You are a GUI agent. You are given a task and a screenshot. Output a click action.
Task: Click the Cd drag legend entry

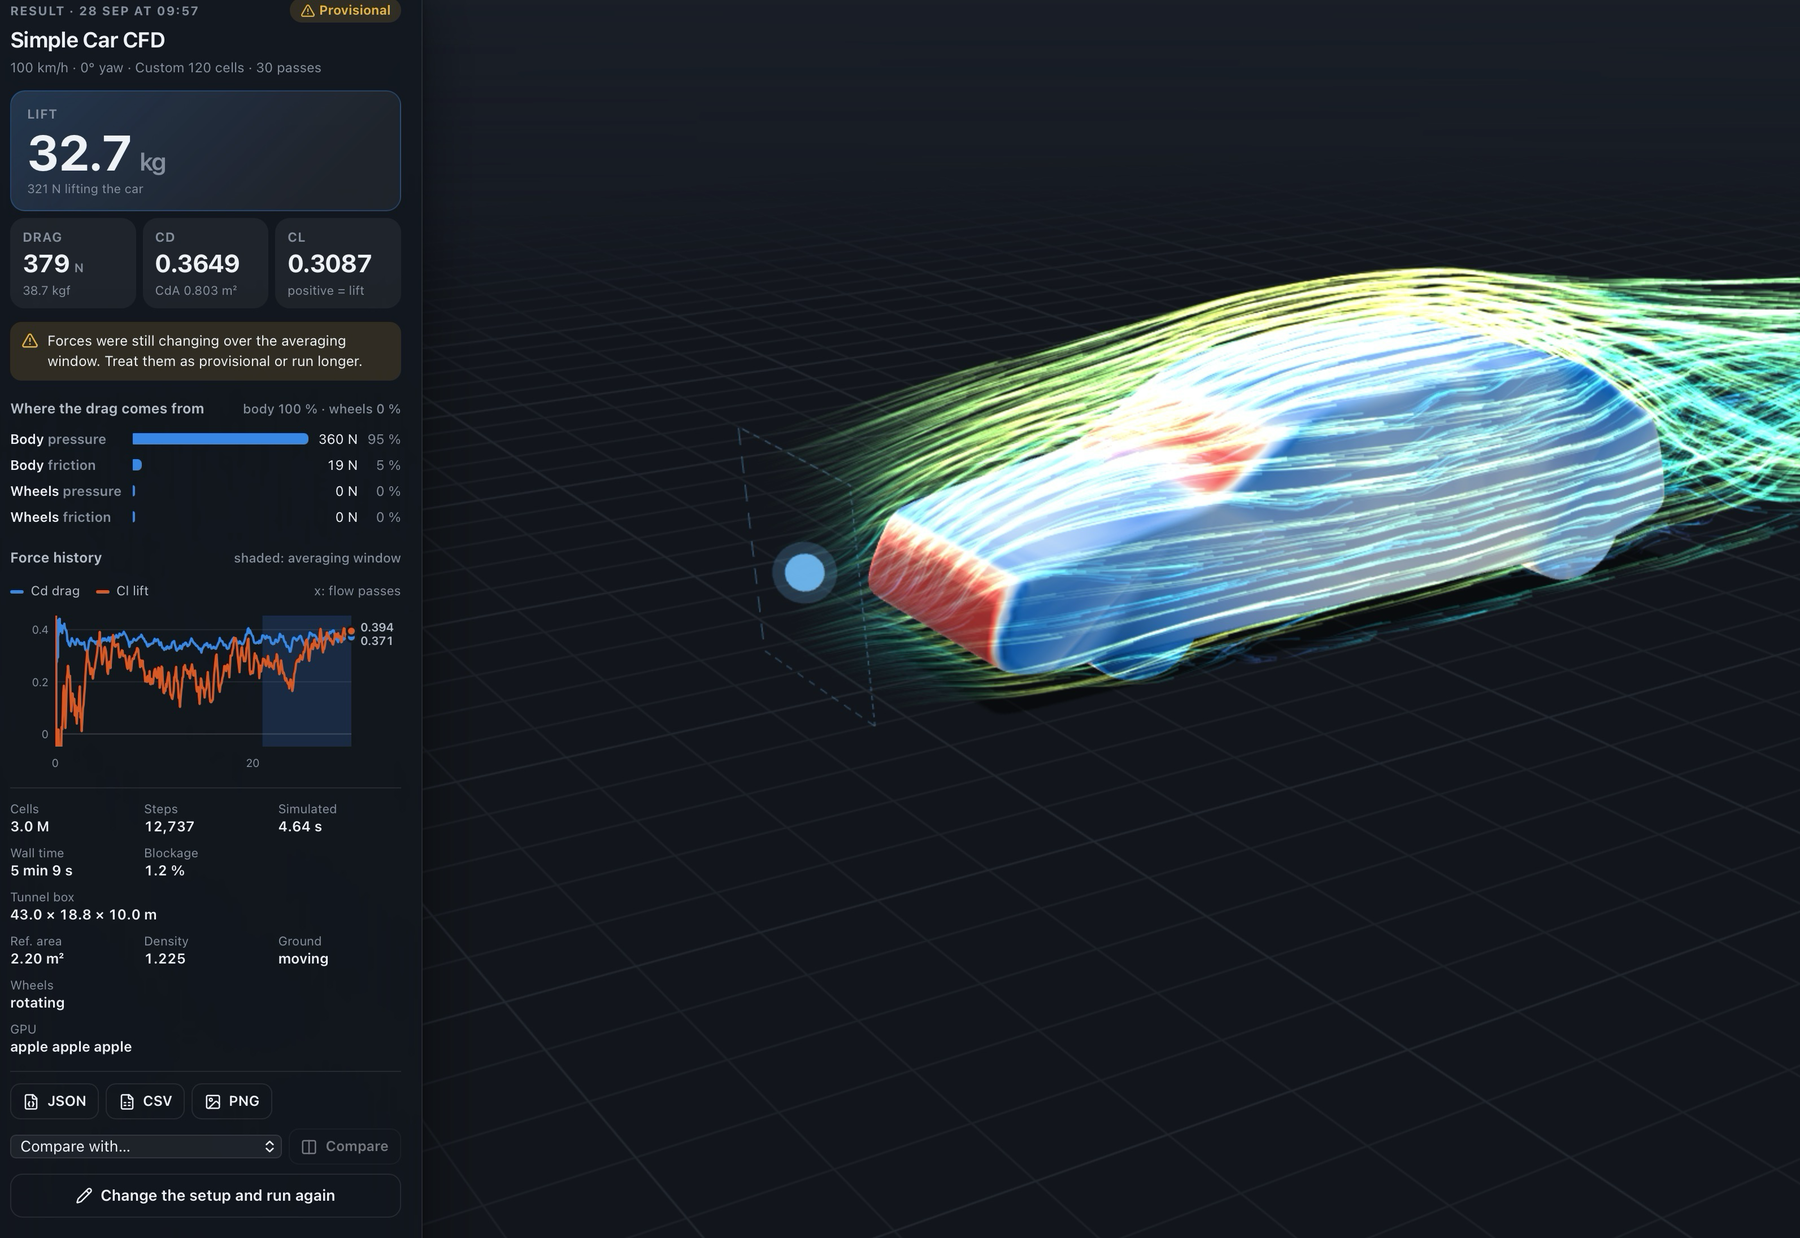click(45, 591)
